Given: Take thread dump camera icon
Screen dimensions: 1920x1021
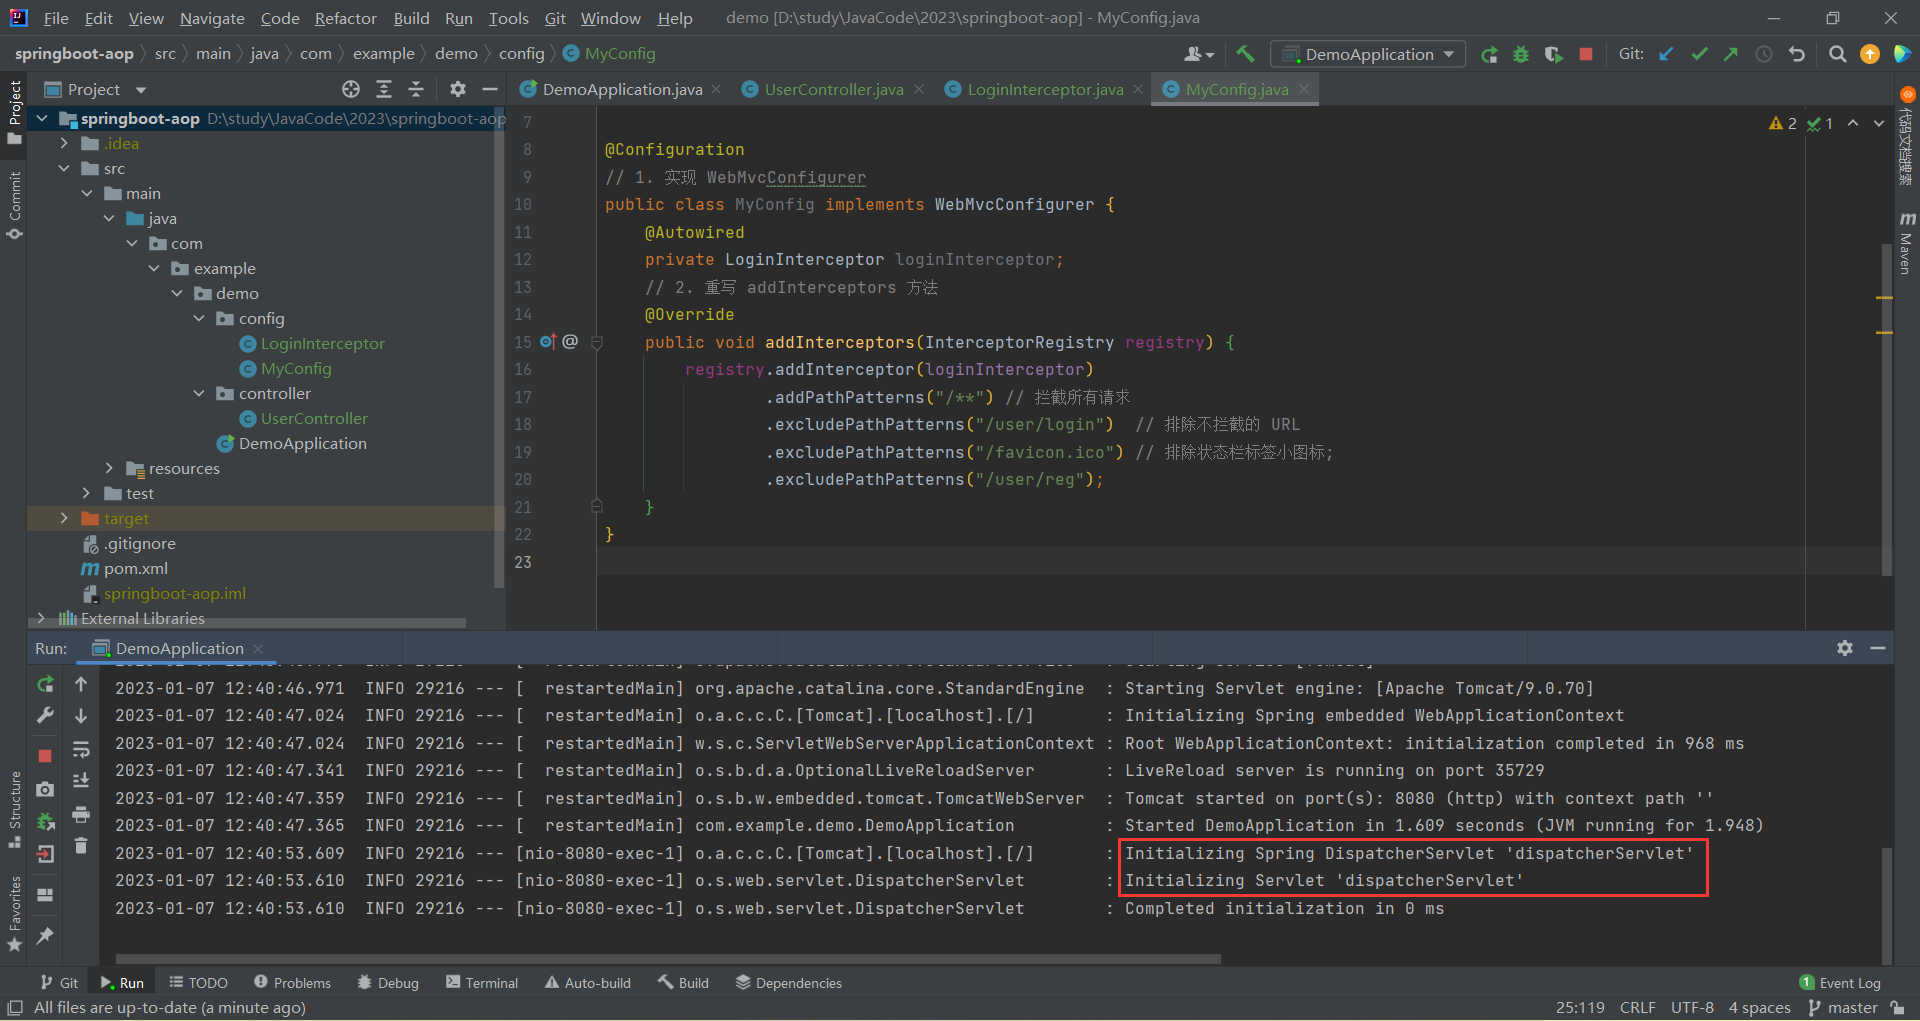Looking at the screenshot, I should click(45, 789).
